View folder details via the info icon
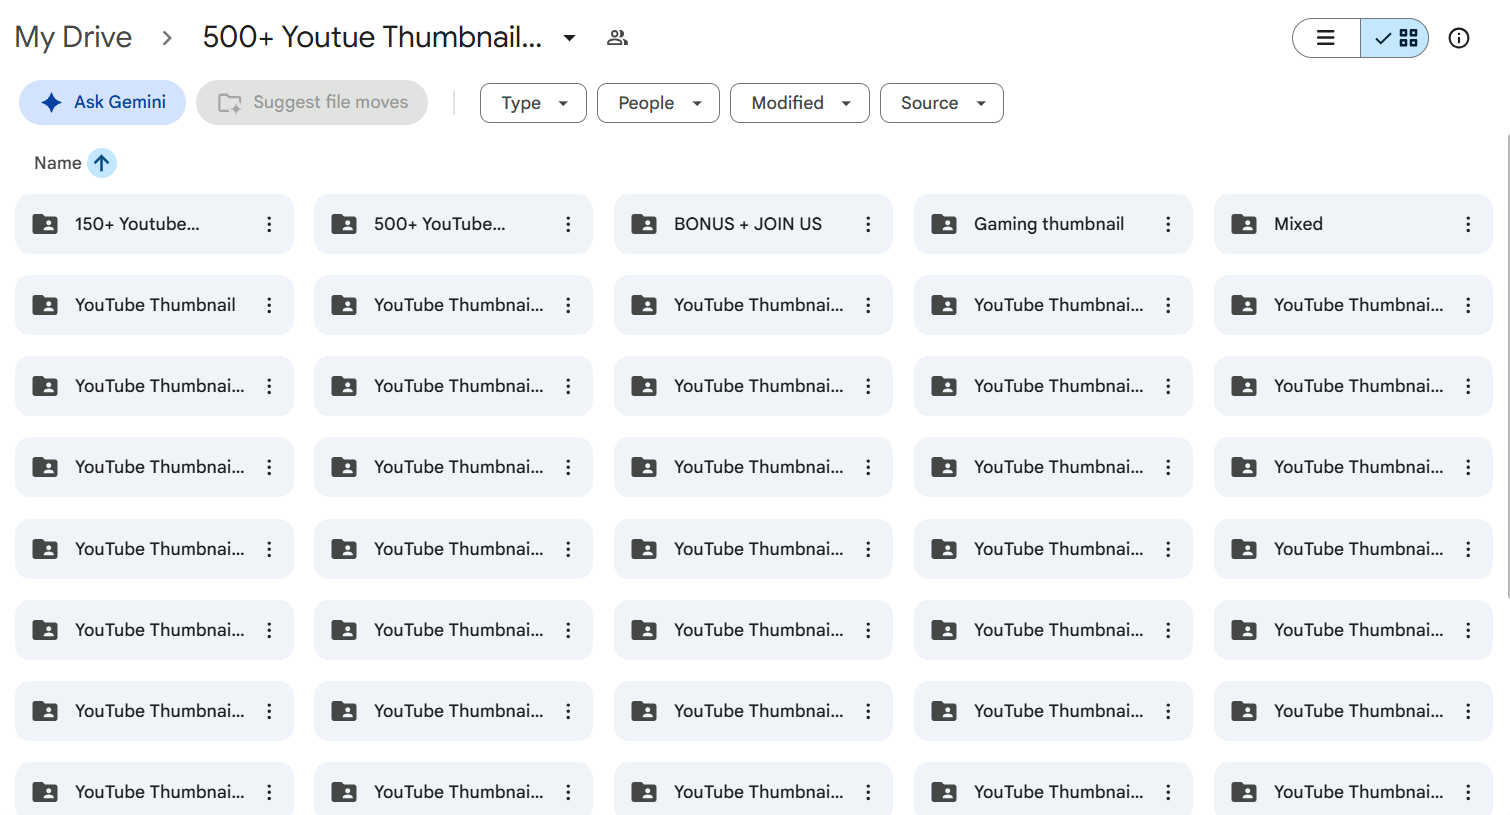Image resolution: width=1510 pixels, height=815 pixels. (x=1459, y=38)
